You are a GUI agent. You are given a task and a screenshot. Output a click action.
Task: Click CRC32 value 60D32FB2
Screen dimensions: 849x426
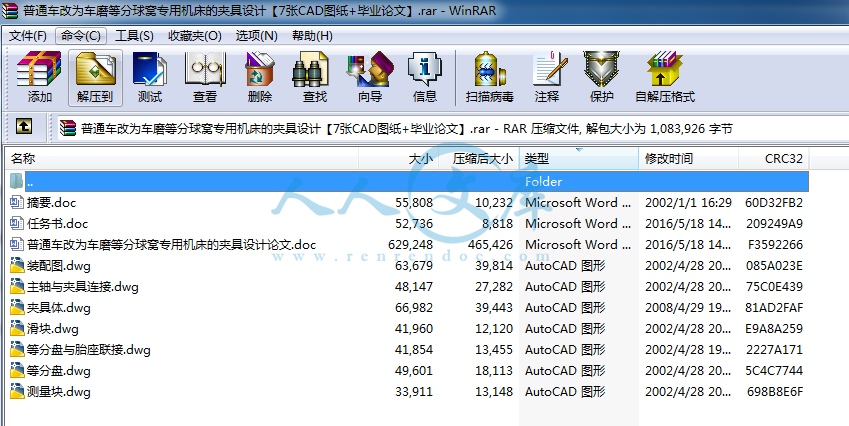pyautogui.click(x=774, y=202)
